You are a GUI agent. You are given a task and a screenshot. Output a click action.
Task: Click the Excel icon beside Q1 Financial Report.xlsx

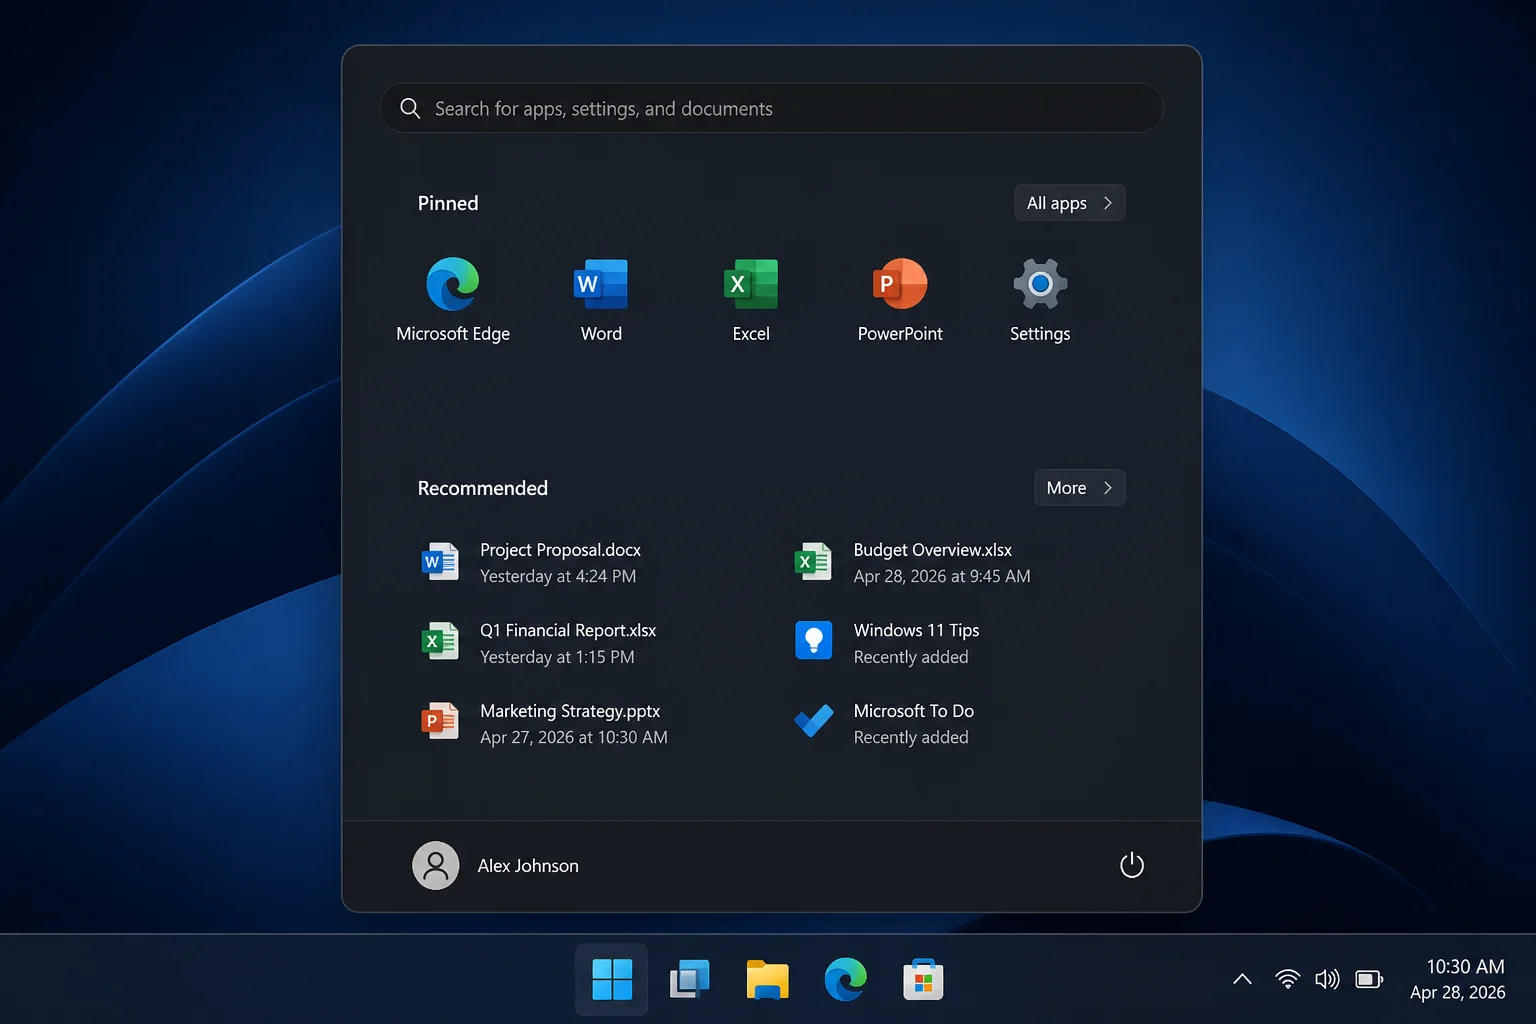click(x=440, y=642)
